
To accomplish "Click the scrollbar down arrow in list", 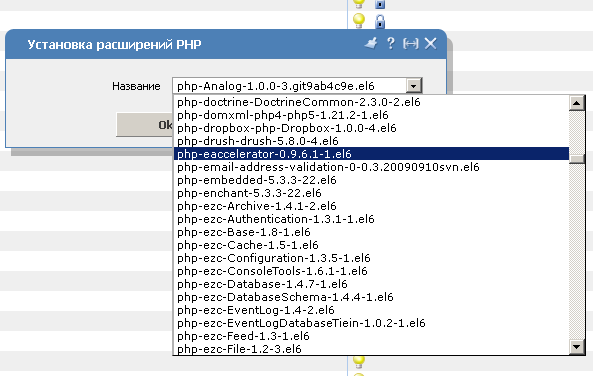I will point(577,346).
